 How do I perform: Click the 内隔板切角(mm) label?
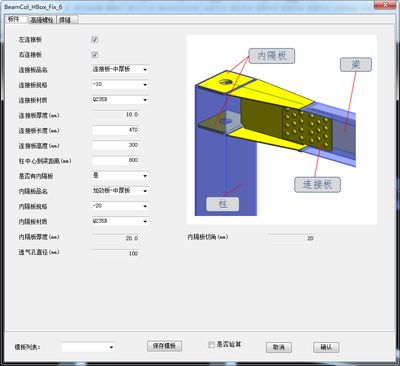click(x=208, y=237)
